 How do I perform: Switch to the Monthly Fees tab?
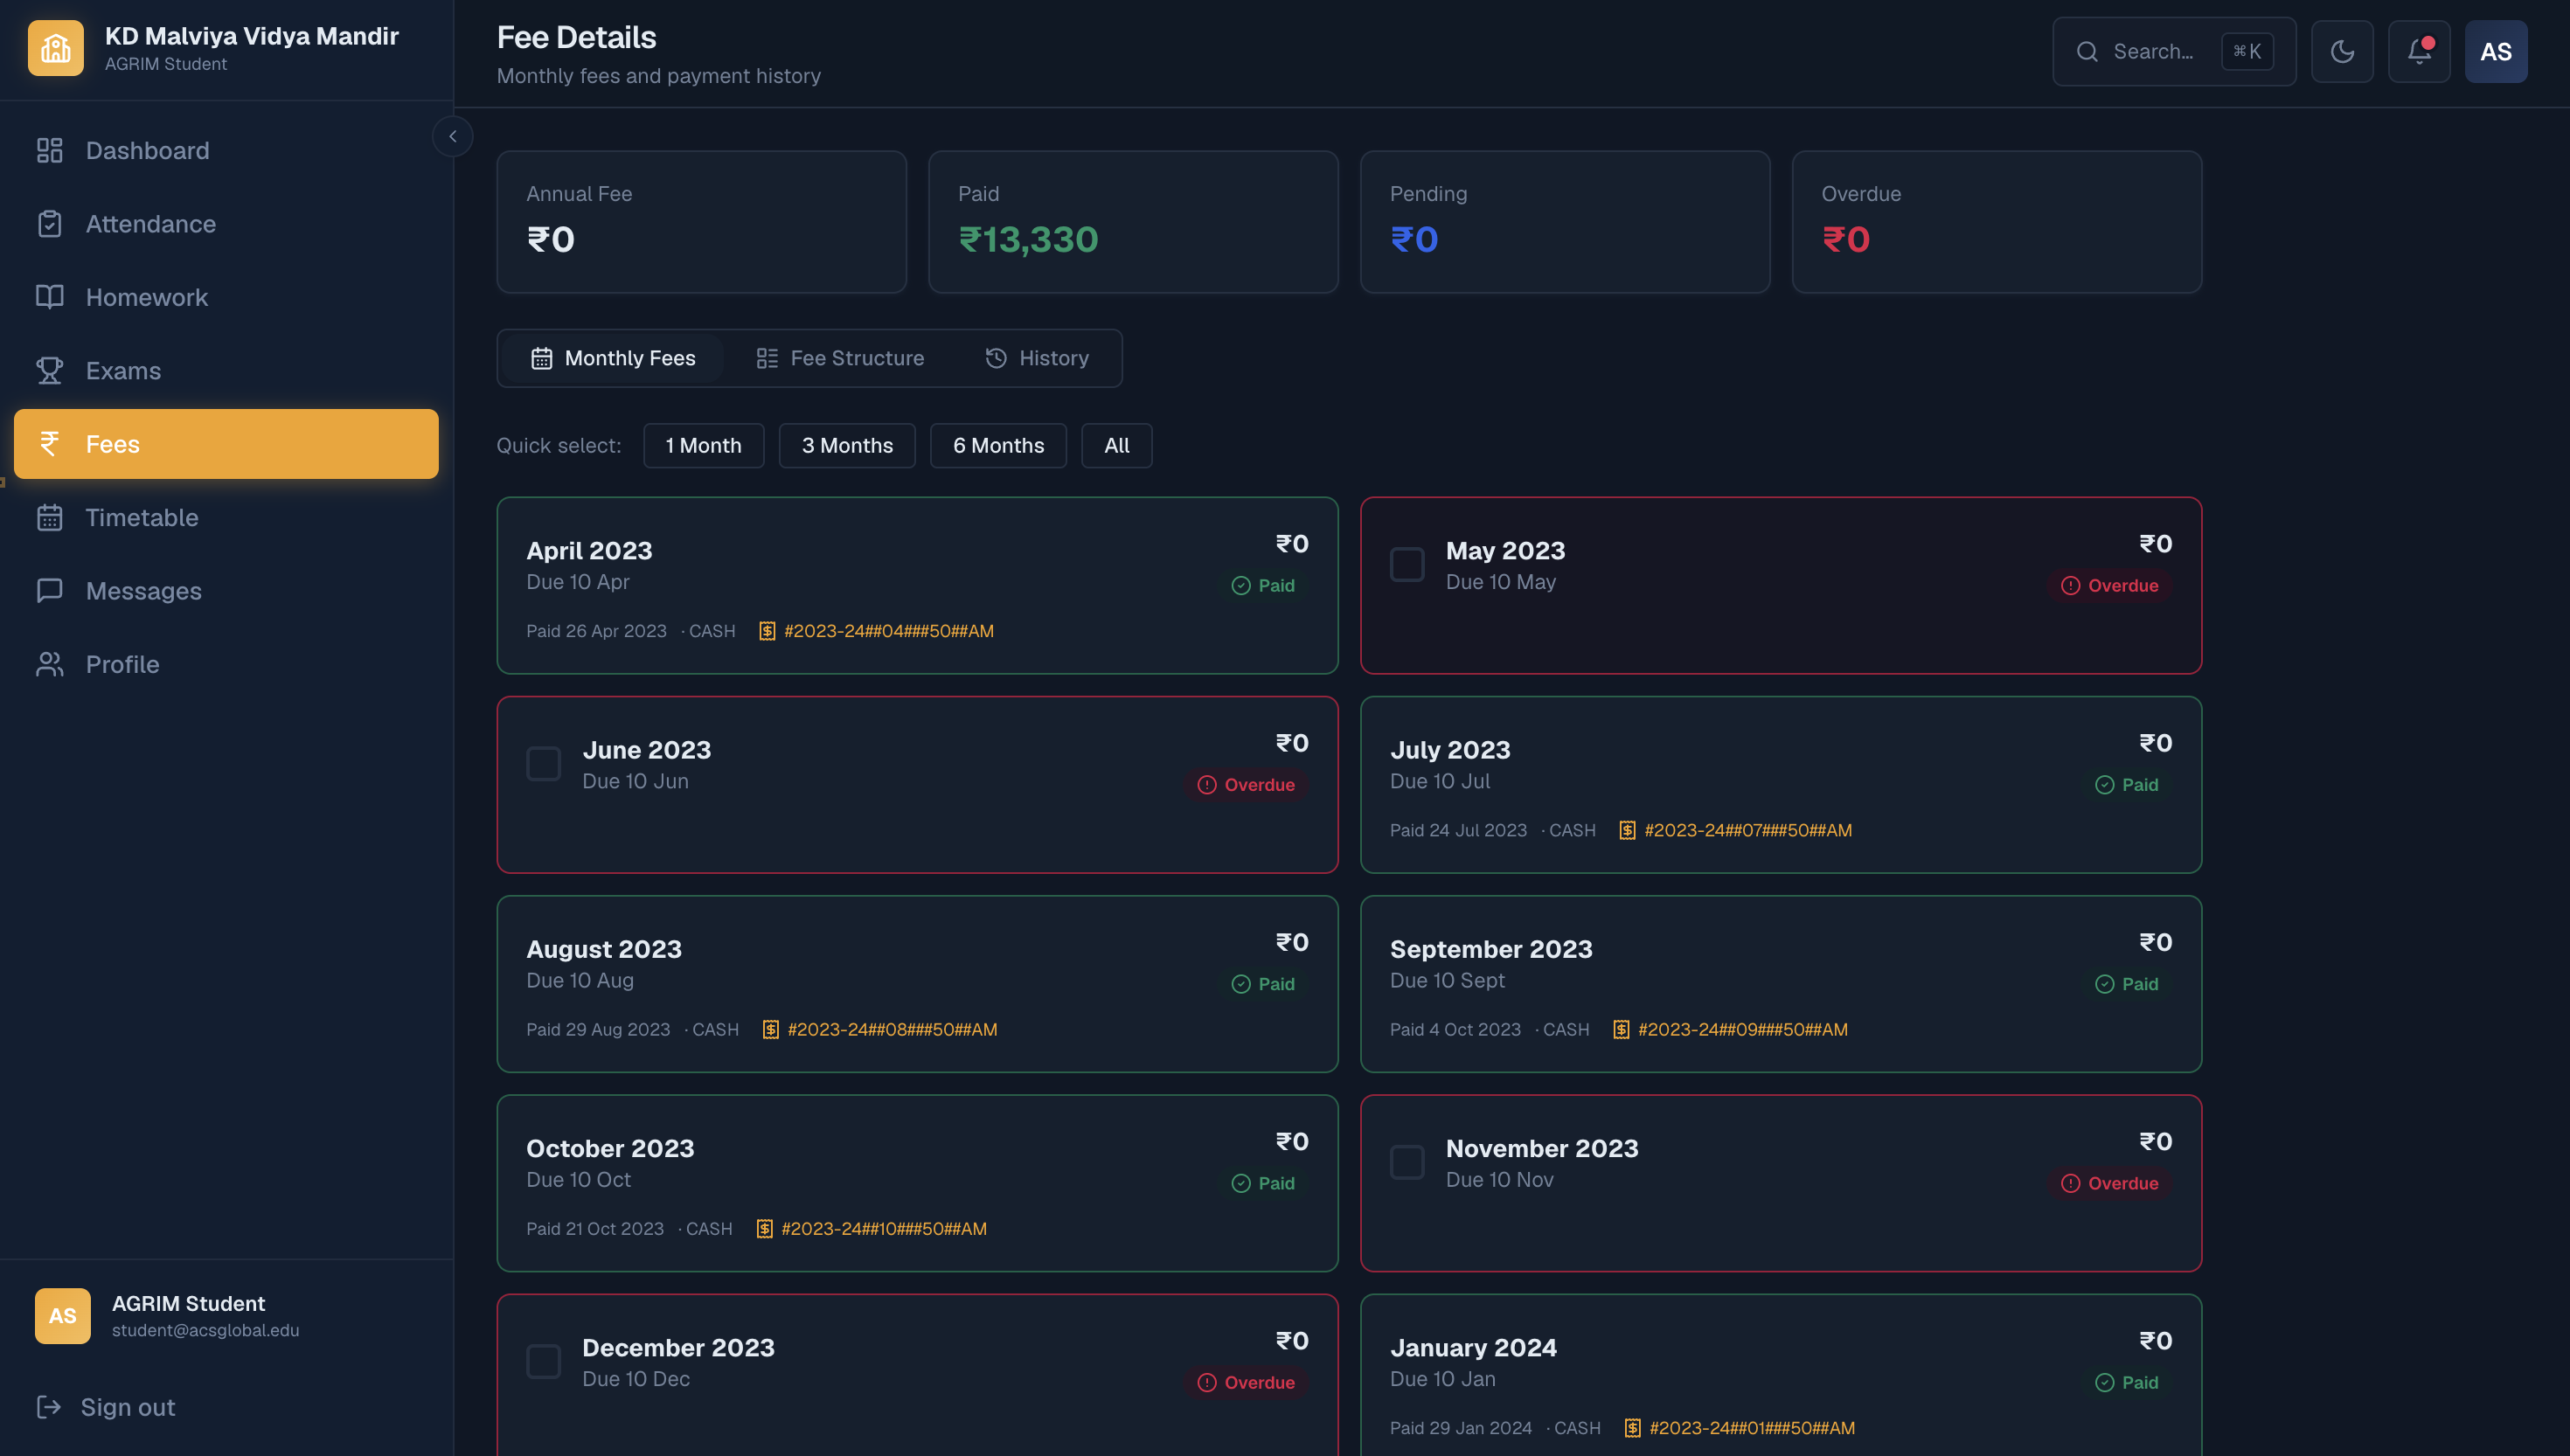[x=613, y=358]
